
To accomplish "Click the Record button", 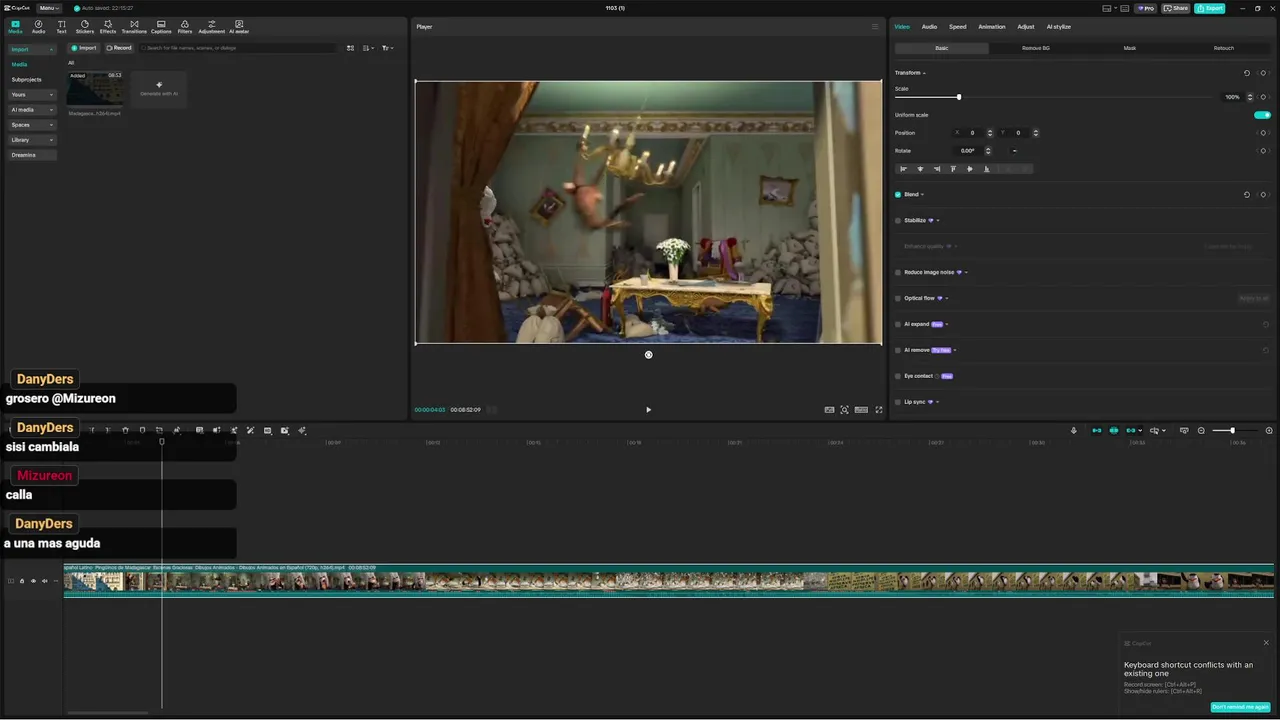I will coord(119,48).
